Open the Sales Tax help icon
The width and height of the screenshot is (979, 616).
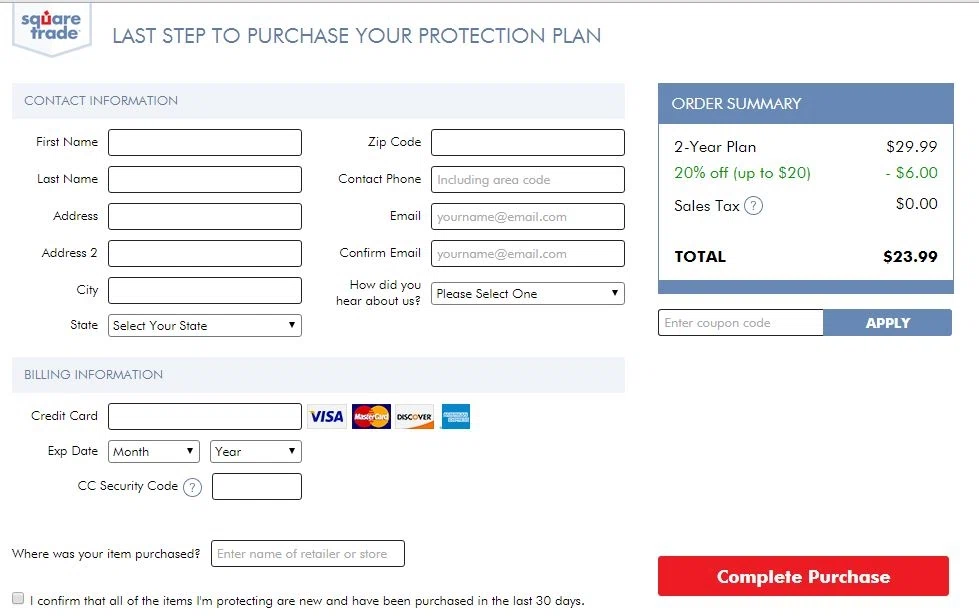(754, 205)
